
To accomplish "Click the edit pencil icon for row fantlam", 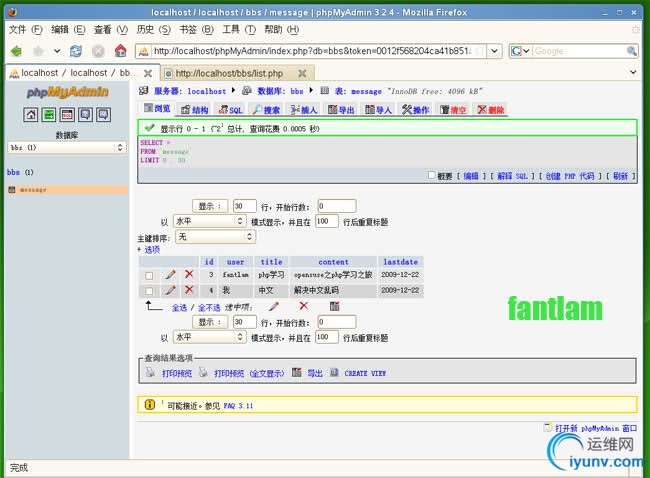I will click(170, 274).
